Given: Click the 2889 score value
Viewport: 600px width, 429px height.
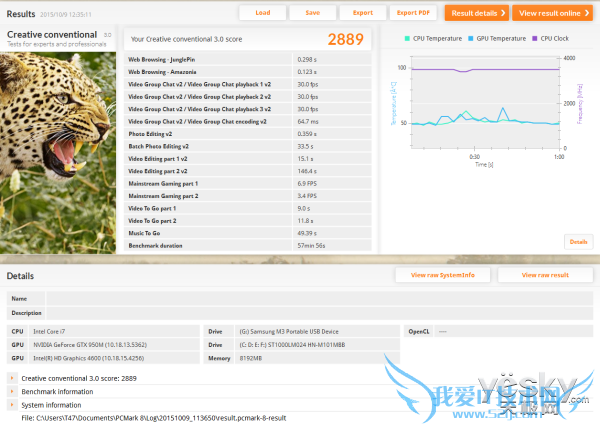Looking at the screenshot, I should (x=346, y=39).
